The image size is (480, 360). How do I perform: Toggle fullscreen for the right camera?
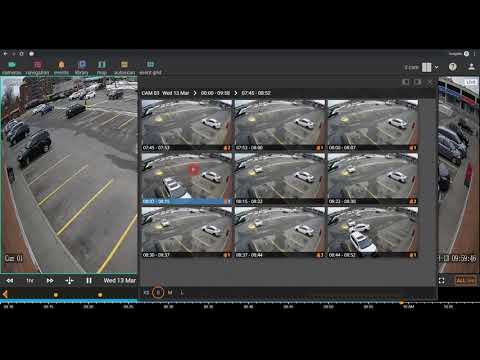click(x=442, y=281)
